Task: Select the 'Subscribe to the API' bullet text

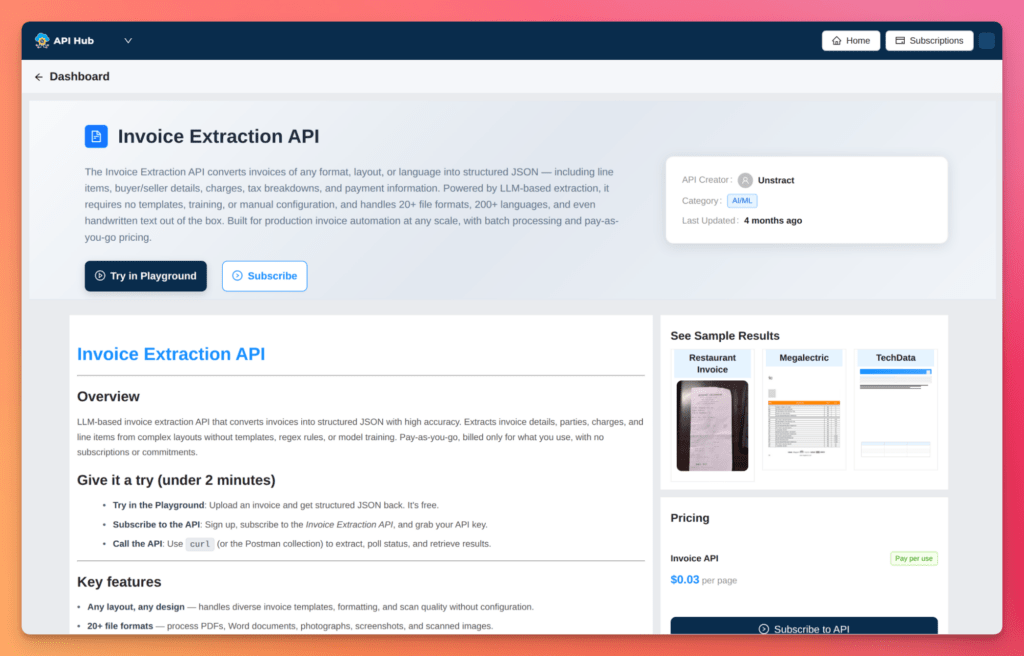Action: pyautogui.click(x=156, y=525)
